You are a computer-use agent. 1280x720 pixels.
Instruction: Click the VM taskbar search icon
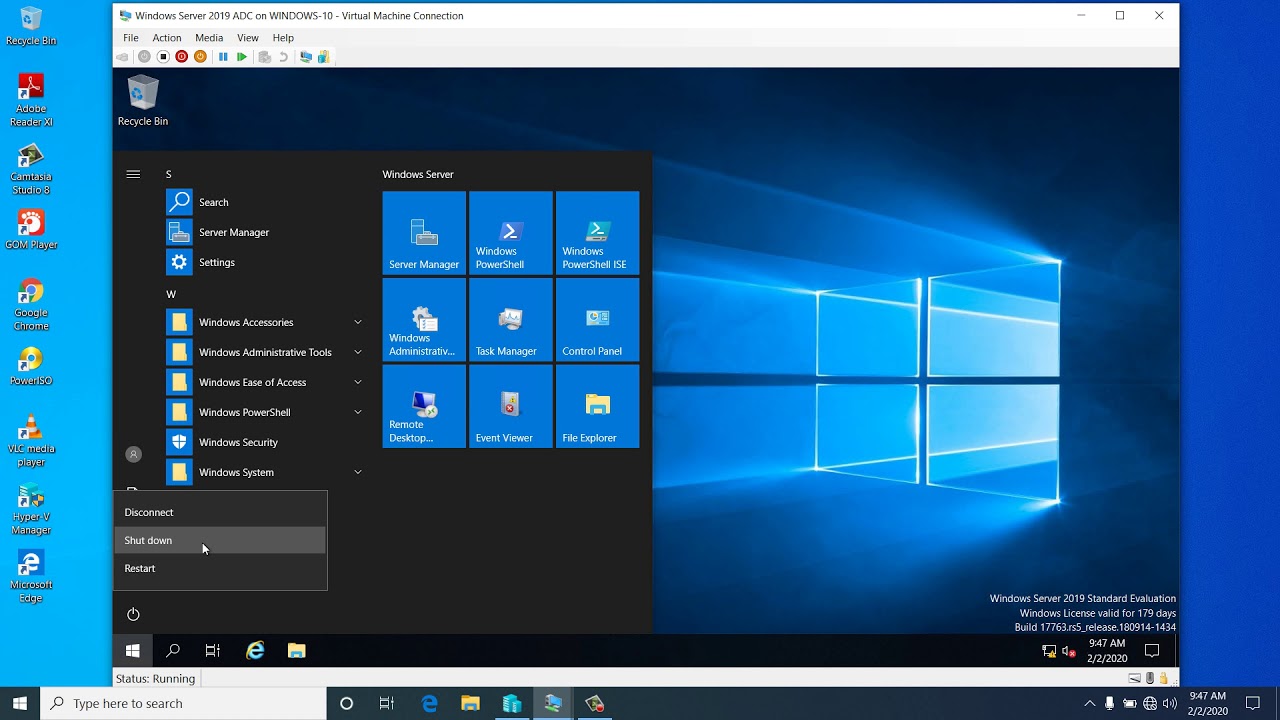point(172,651)
